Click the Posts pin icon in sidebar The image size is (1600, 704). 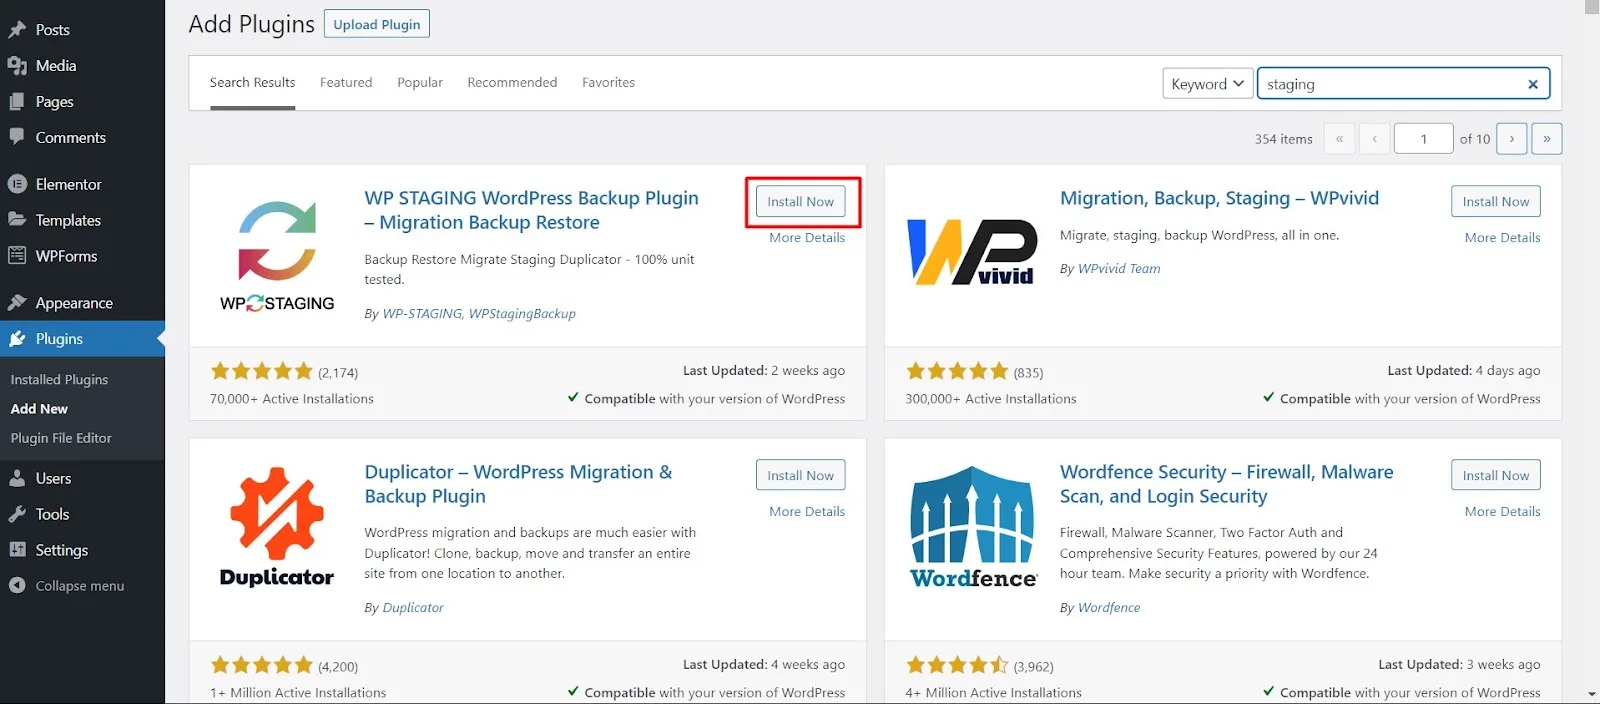coord(17,30)
